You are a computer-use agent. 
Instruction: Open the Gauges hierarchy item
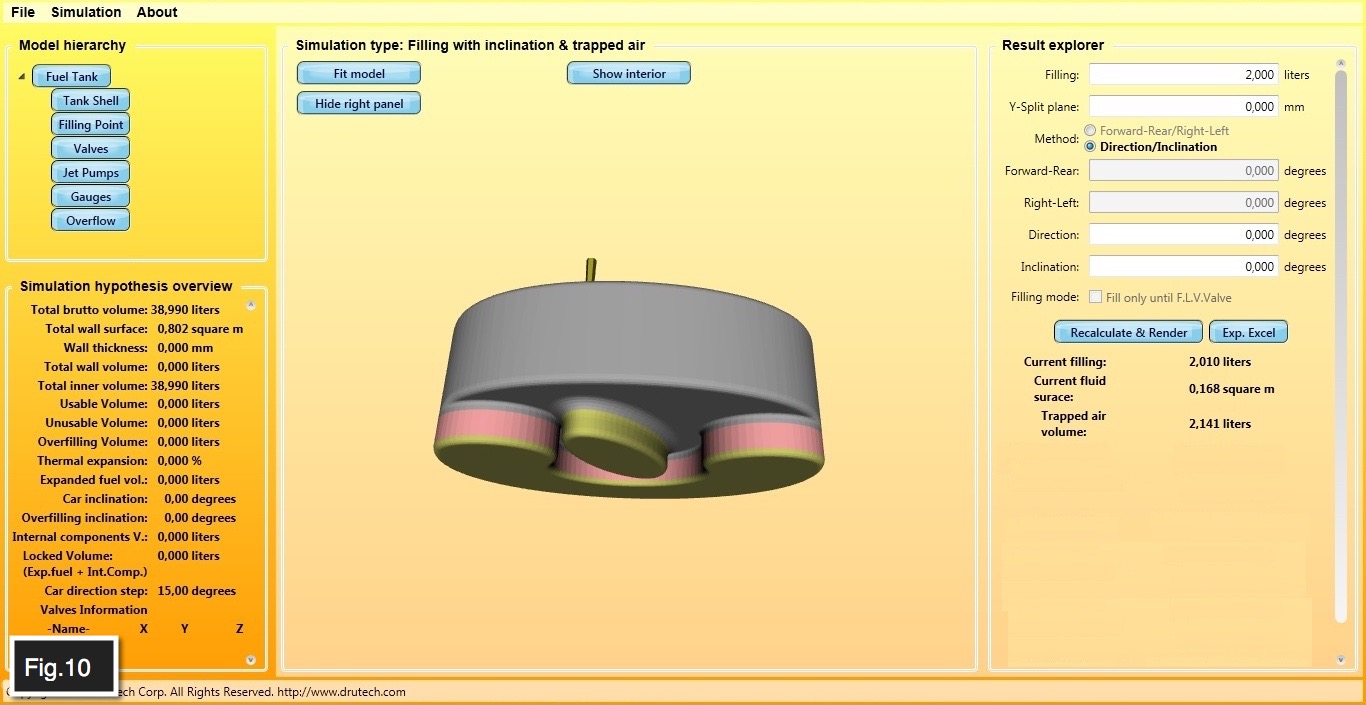91,197
